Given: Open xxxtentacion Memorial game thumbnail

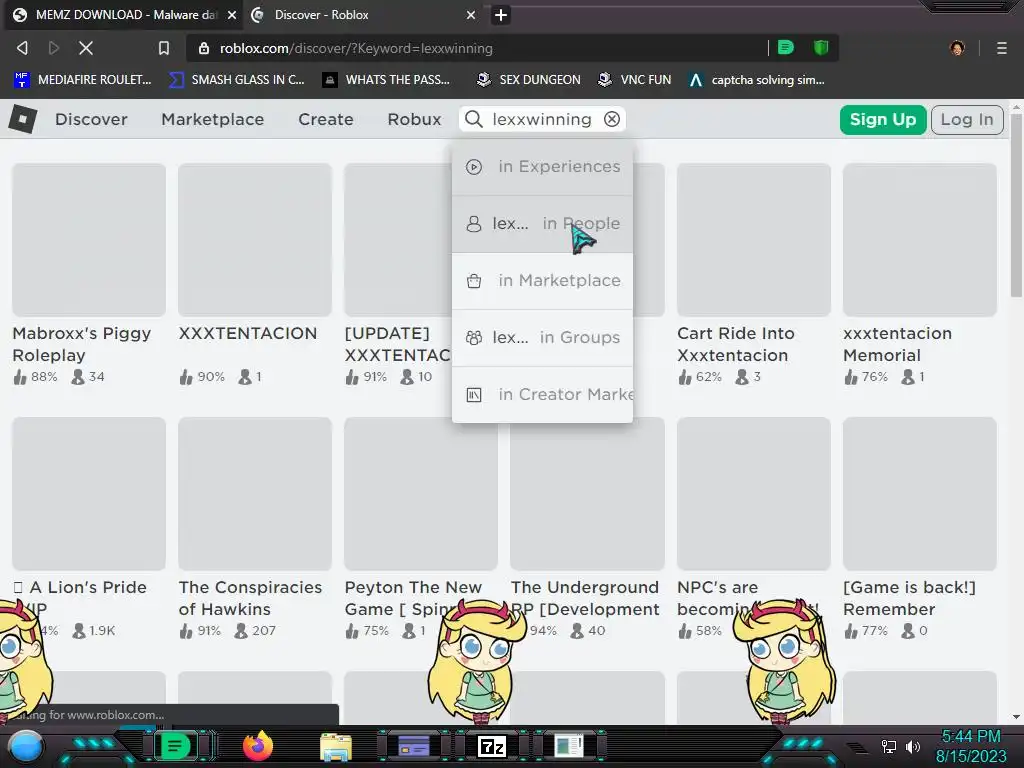Looking at the screenshot, I should 920,240.
